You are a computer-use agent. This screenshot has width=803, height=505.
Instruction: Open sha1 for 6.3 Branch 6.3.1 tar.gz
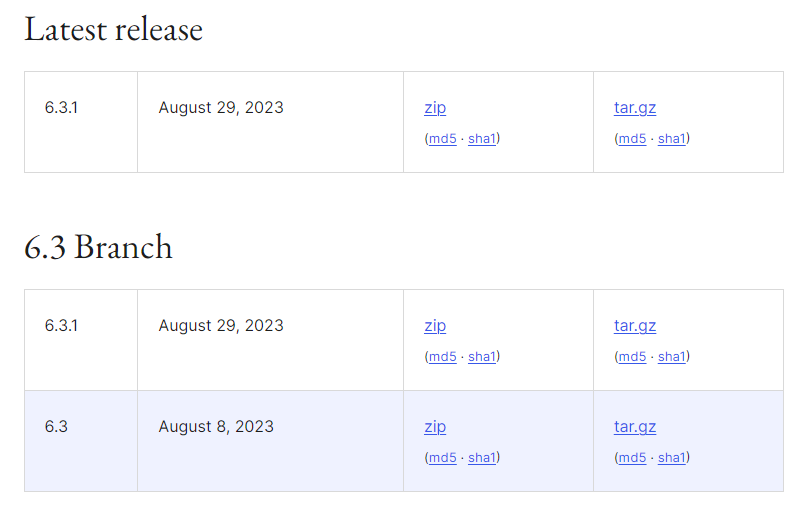tap(671, 357)
